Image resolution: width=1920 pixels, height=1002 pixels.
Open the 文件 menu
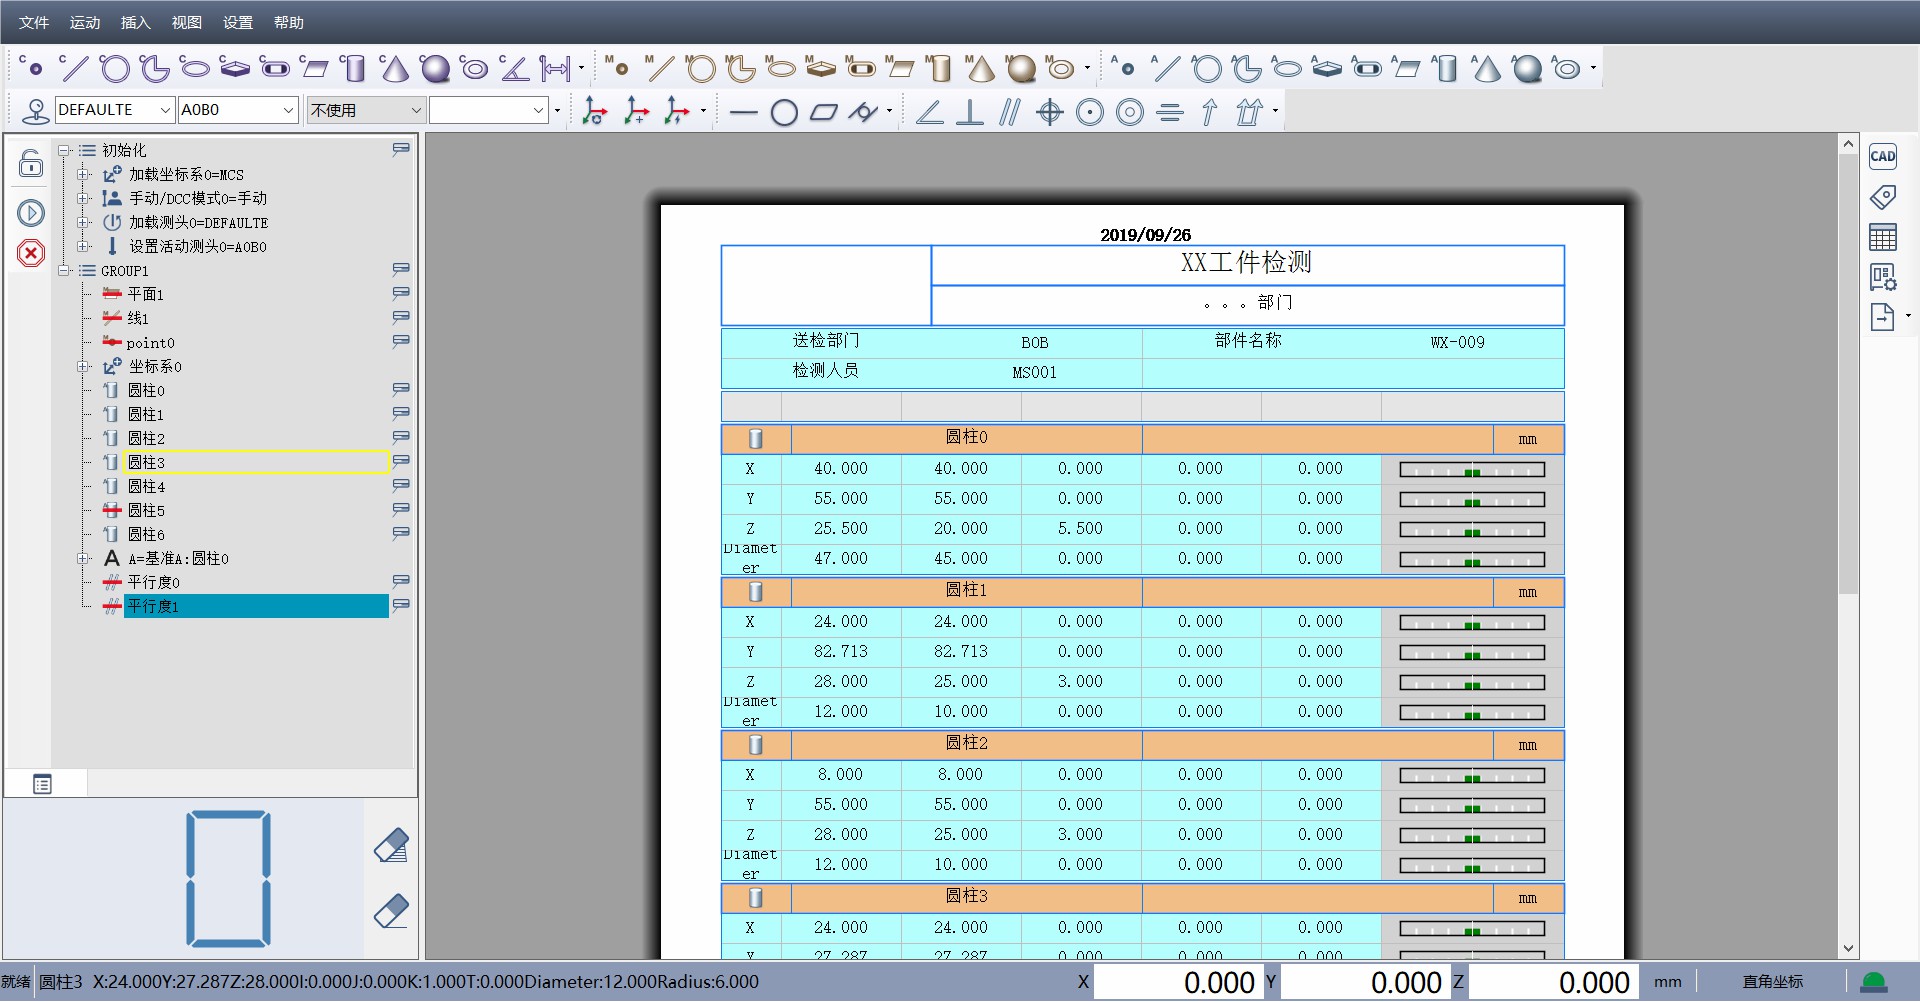pyautogui.click(x=34, y=22)
